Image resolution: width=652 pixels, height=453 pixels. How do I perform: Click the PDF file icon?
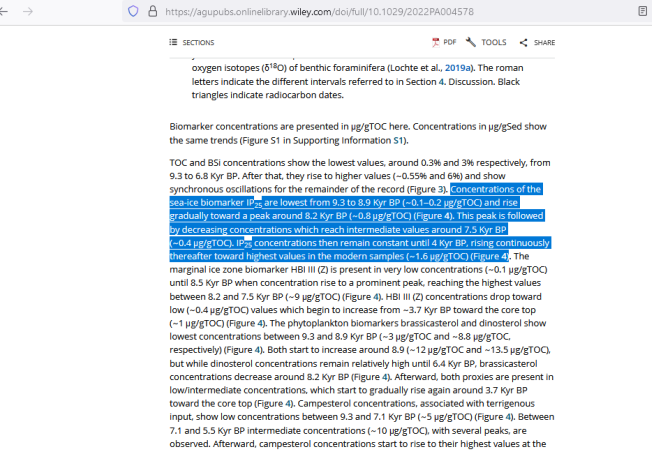[435, 42]
